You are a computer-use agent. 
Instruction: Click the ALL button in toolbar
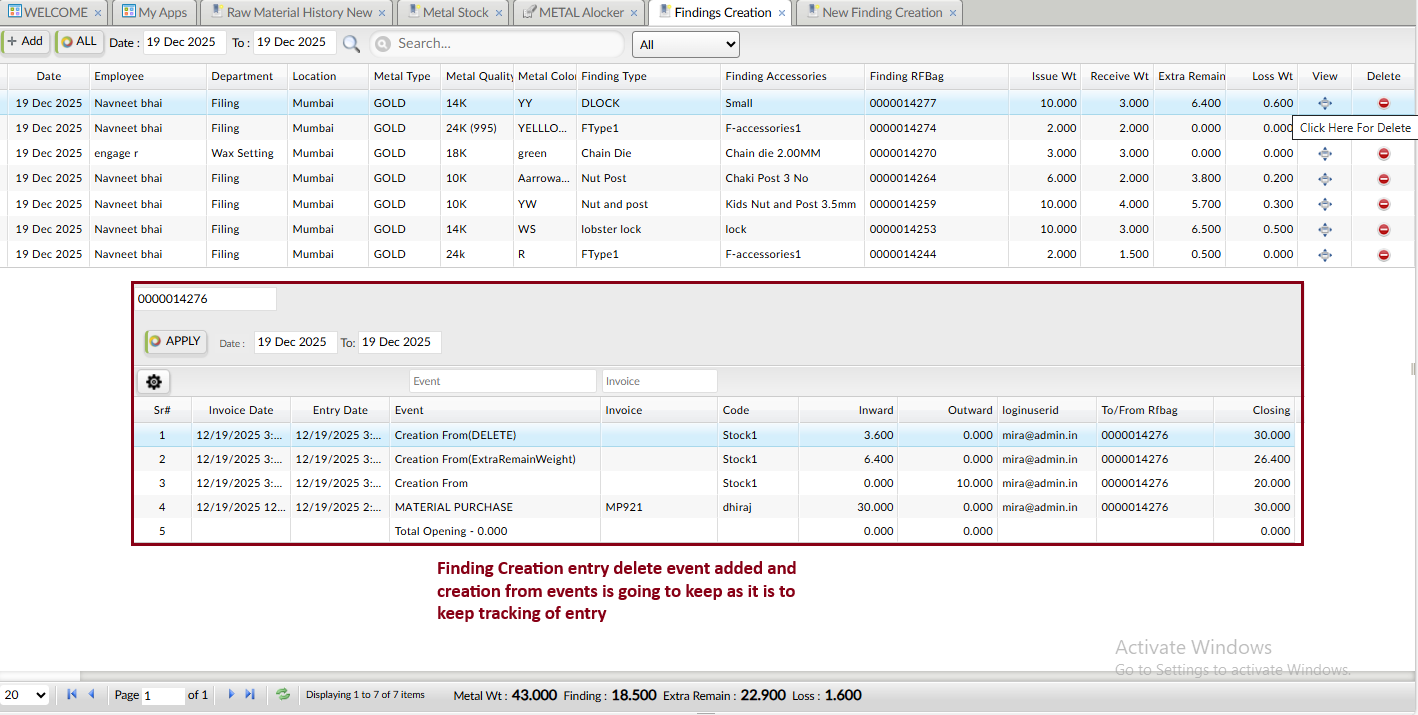pos(80,42)
